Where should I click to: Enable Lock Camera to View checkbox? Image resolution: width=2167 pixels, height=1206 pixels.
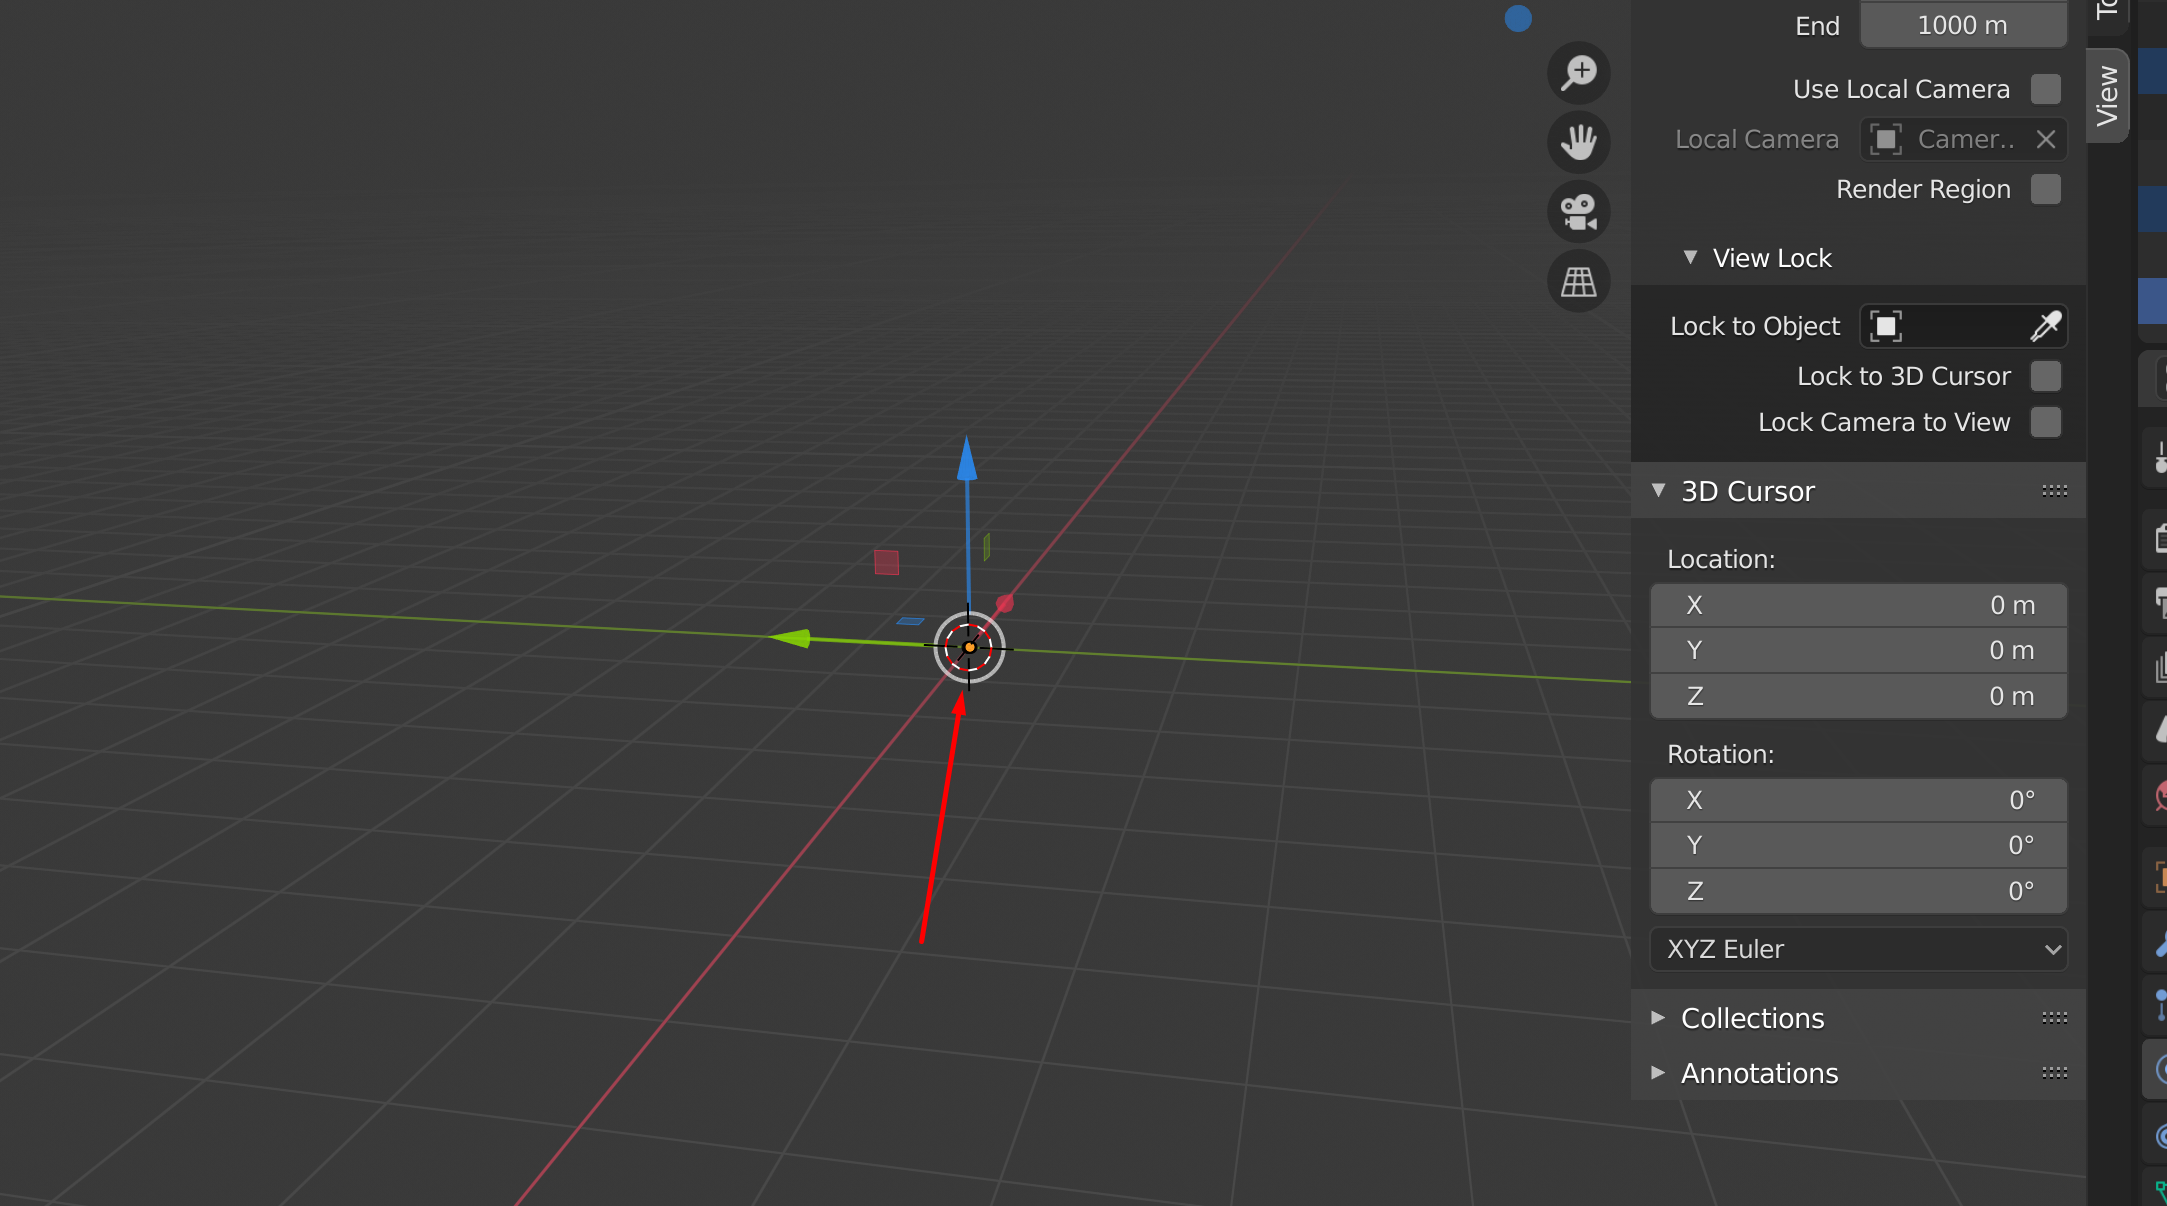tap(2045, 422)
